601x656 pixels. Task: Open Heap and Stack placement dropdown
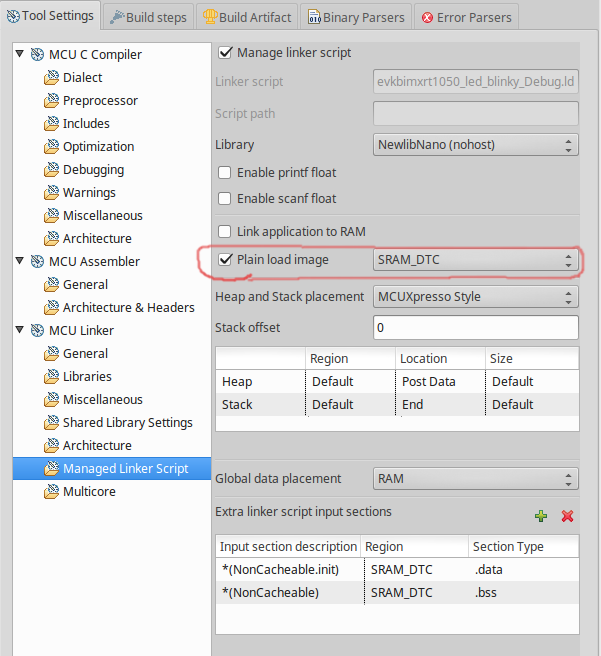coord(476,297)
